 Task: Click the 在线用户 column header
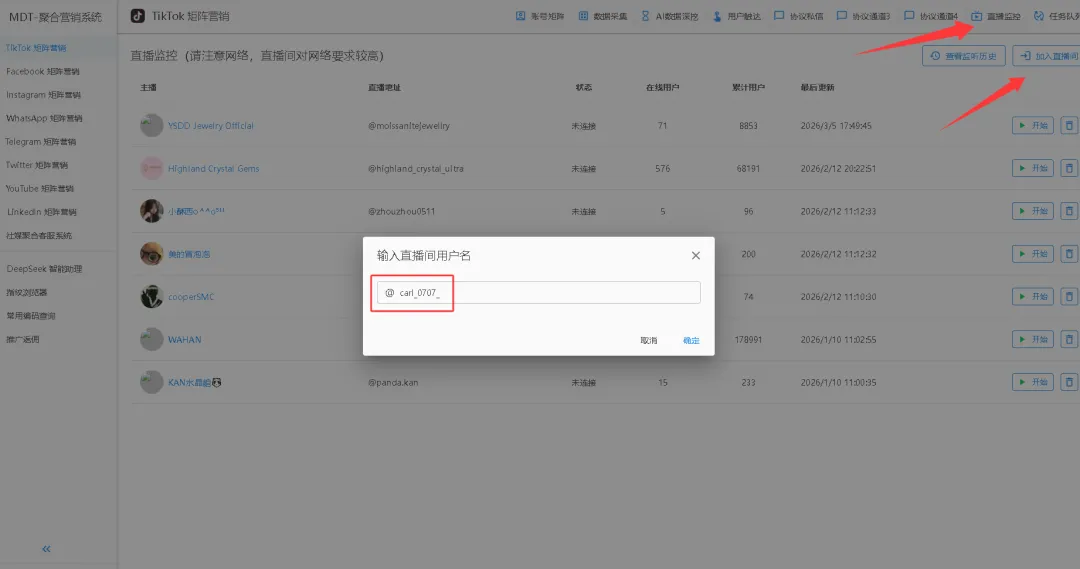663,87
